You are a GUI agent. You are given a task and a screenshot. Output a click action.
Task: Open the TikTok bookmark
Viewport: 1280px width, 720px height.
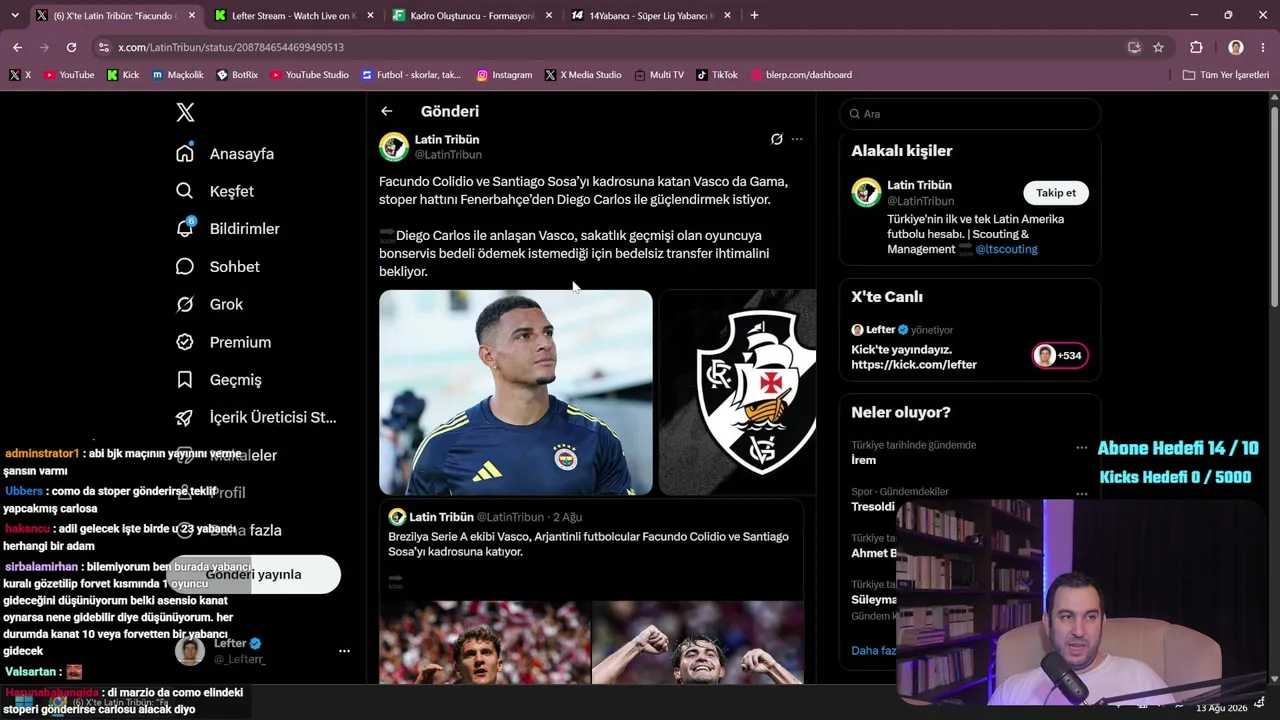click(x=717, y=75)
